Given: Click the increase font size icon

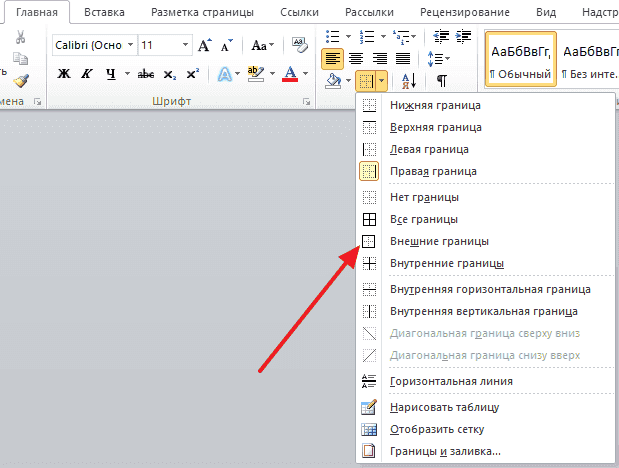Looking at the screenshot, I should coord(205,46).
